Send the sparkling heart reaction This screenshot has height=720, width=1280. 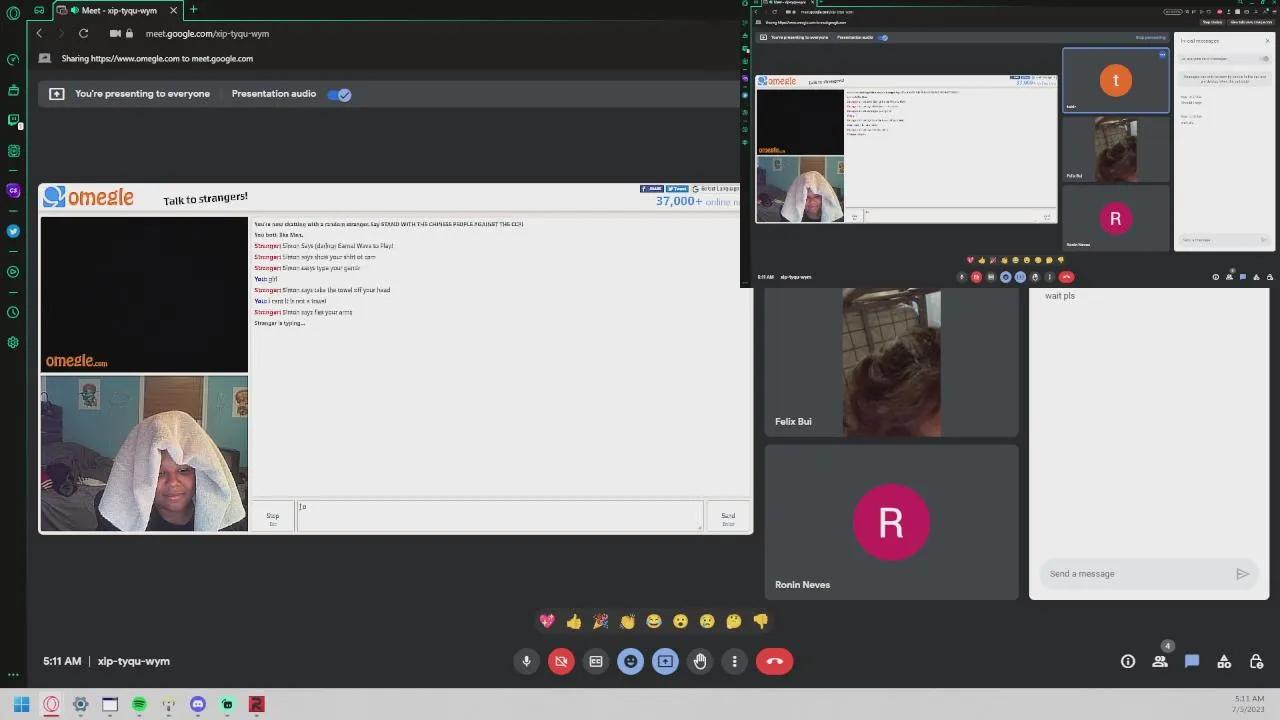pos(547,621)
